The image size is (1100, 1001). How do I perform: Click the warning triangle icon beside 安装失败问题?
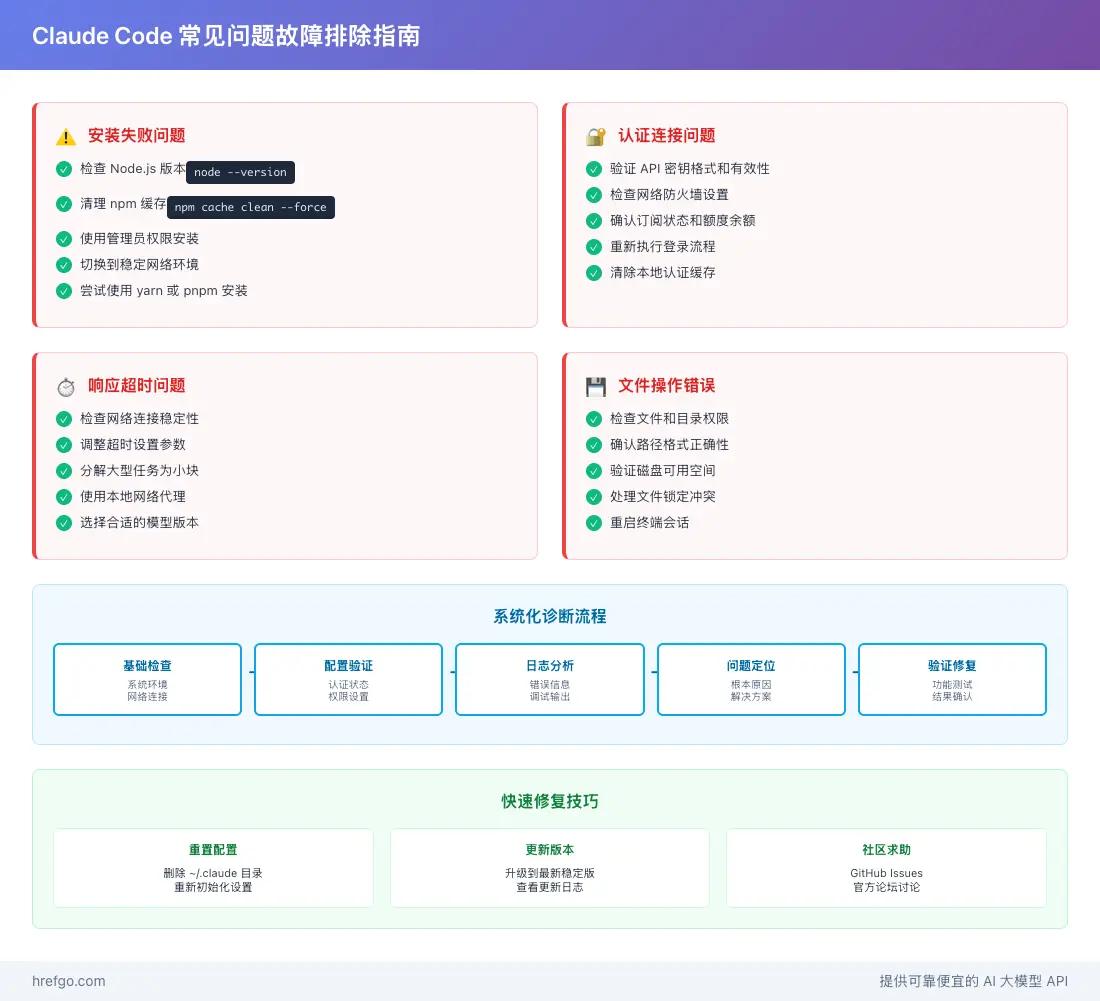pyautogui.click(x=66, y=137)
